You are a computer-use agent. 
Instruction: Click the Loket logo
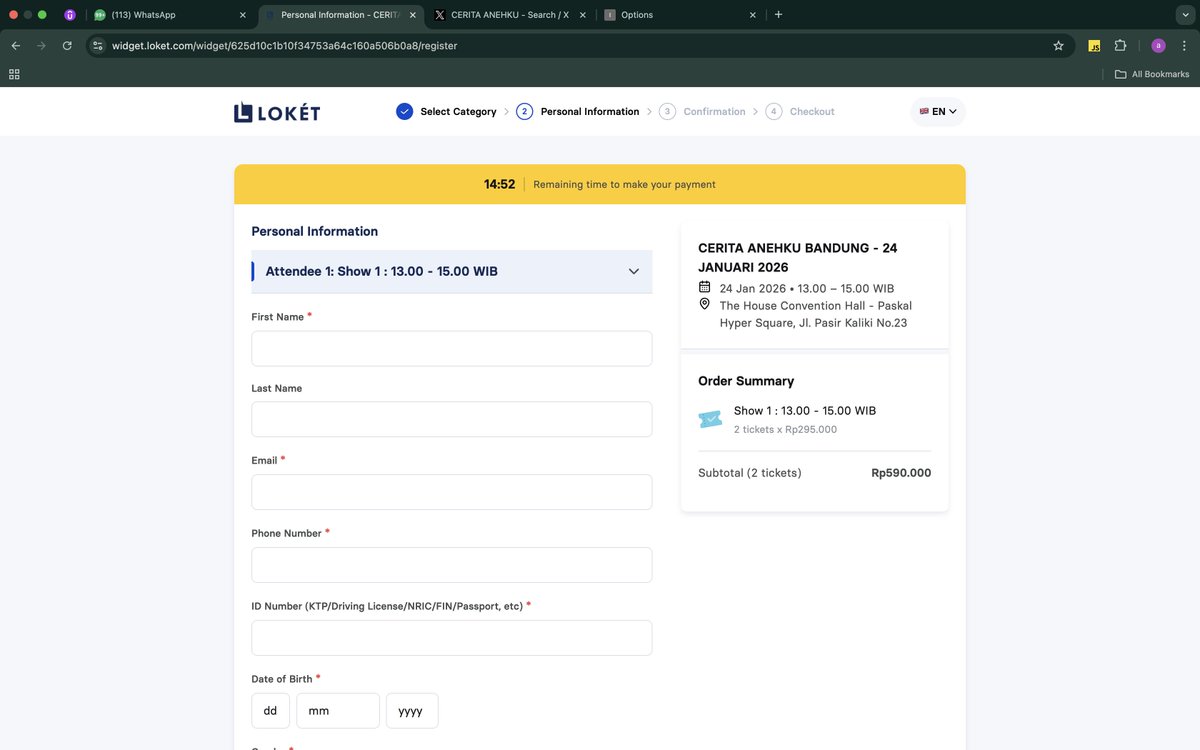click(x=277, y=112)
